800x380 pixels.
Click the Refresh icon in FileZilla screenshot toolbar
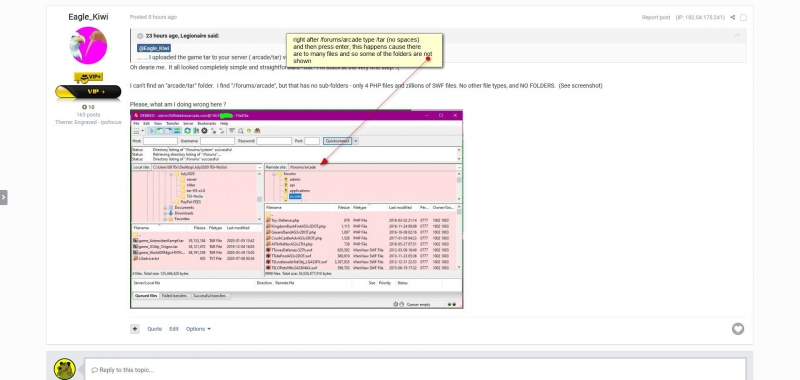[x=187, y=131]
